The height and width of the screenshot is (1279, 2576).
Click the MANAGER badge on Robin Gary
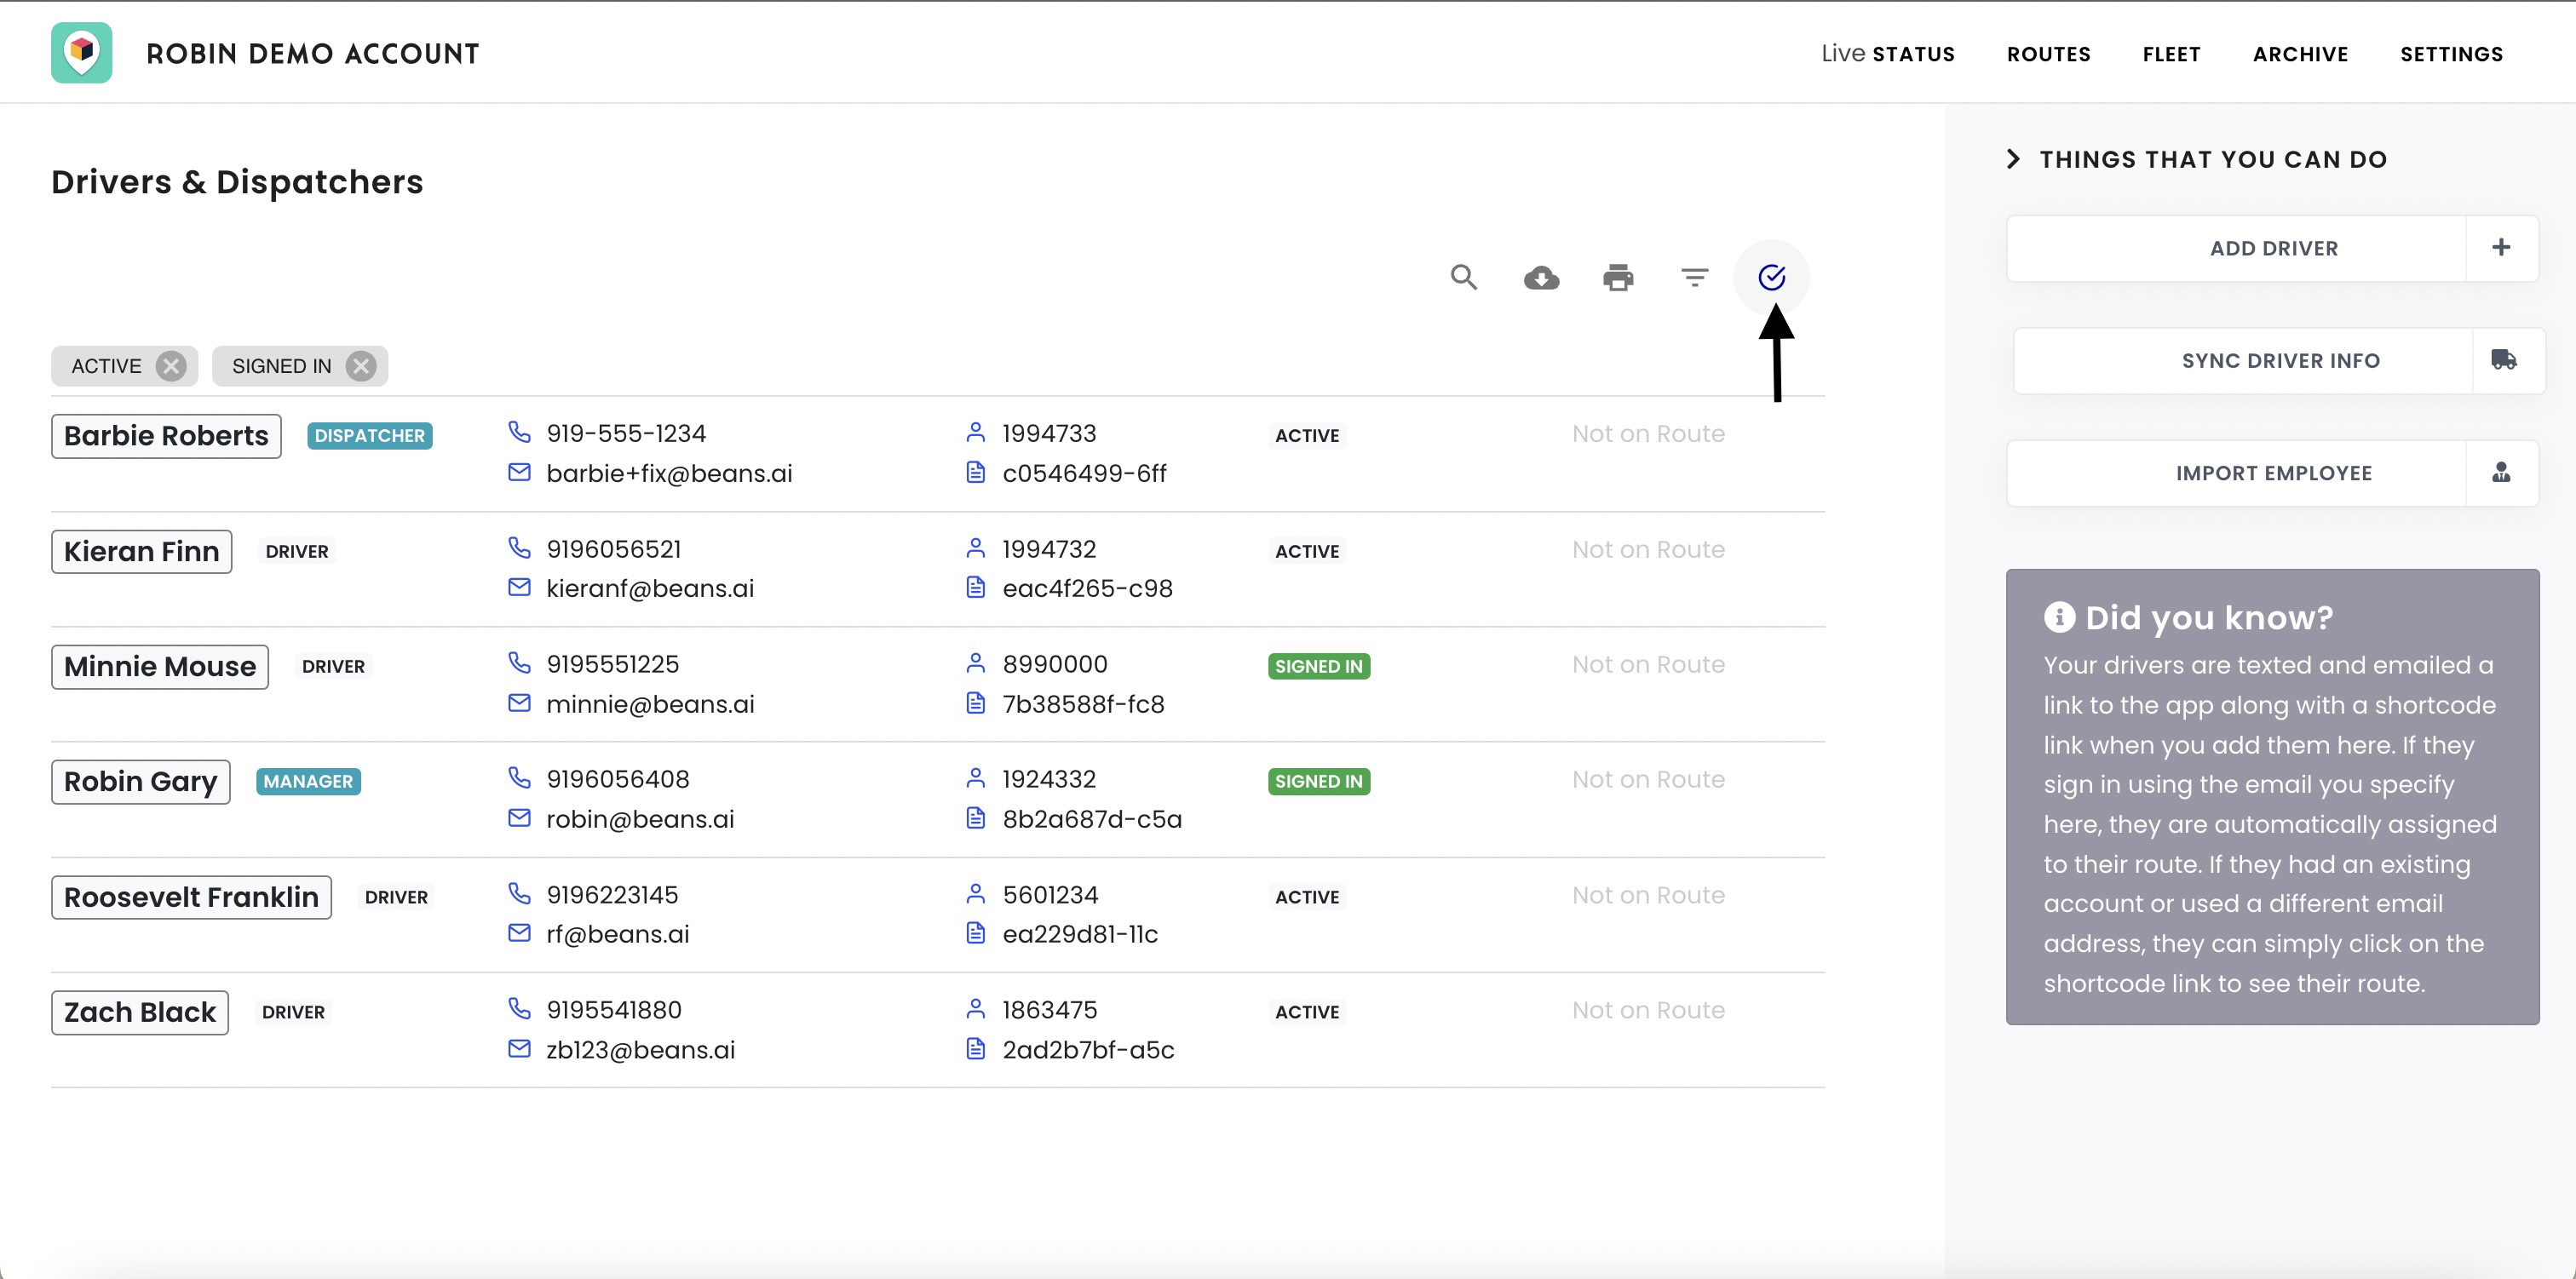308,782
